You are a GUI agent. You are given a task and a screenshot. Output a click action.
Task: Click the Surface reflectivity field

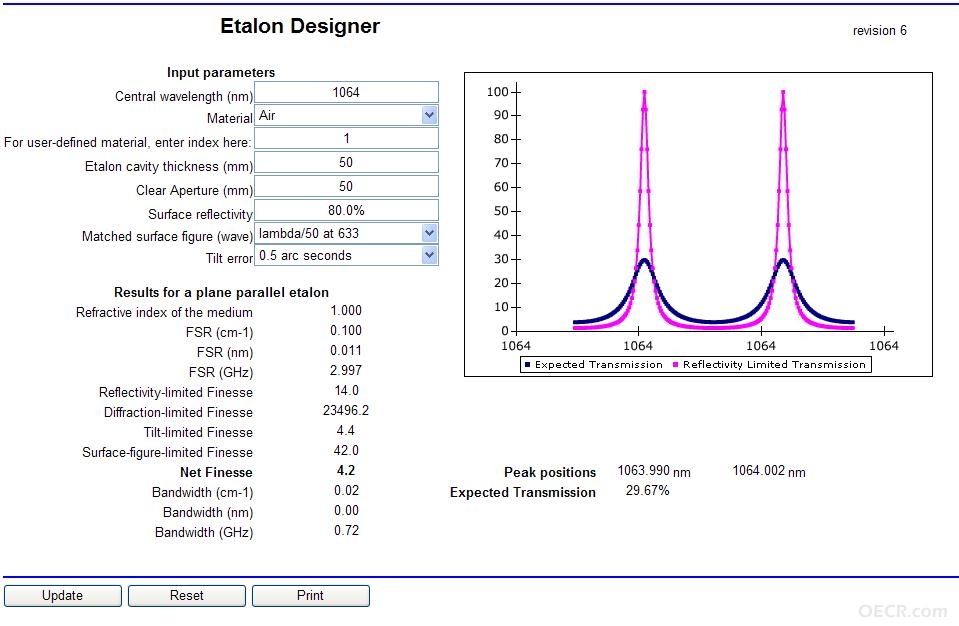pyautogui.click(x=346, y=210)
